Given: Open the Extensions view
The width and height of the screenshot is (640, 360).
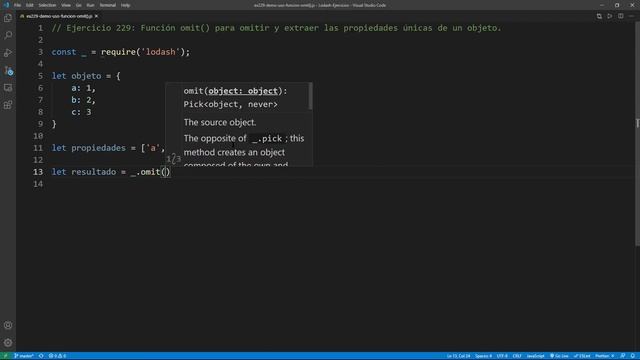Looking at the screenshot, I should point(8,105).
